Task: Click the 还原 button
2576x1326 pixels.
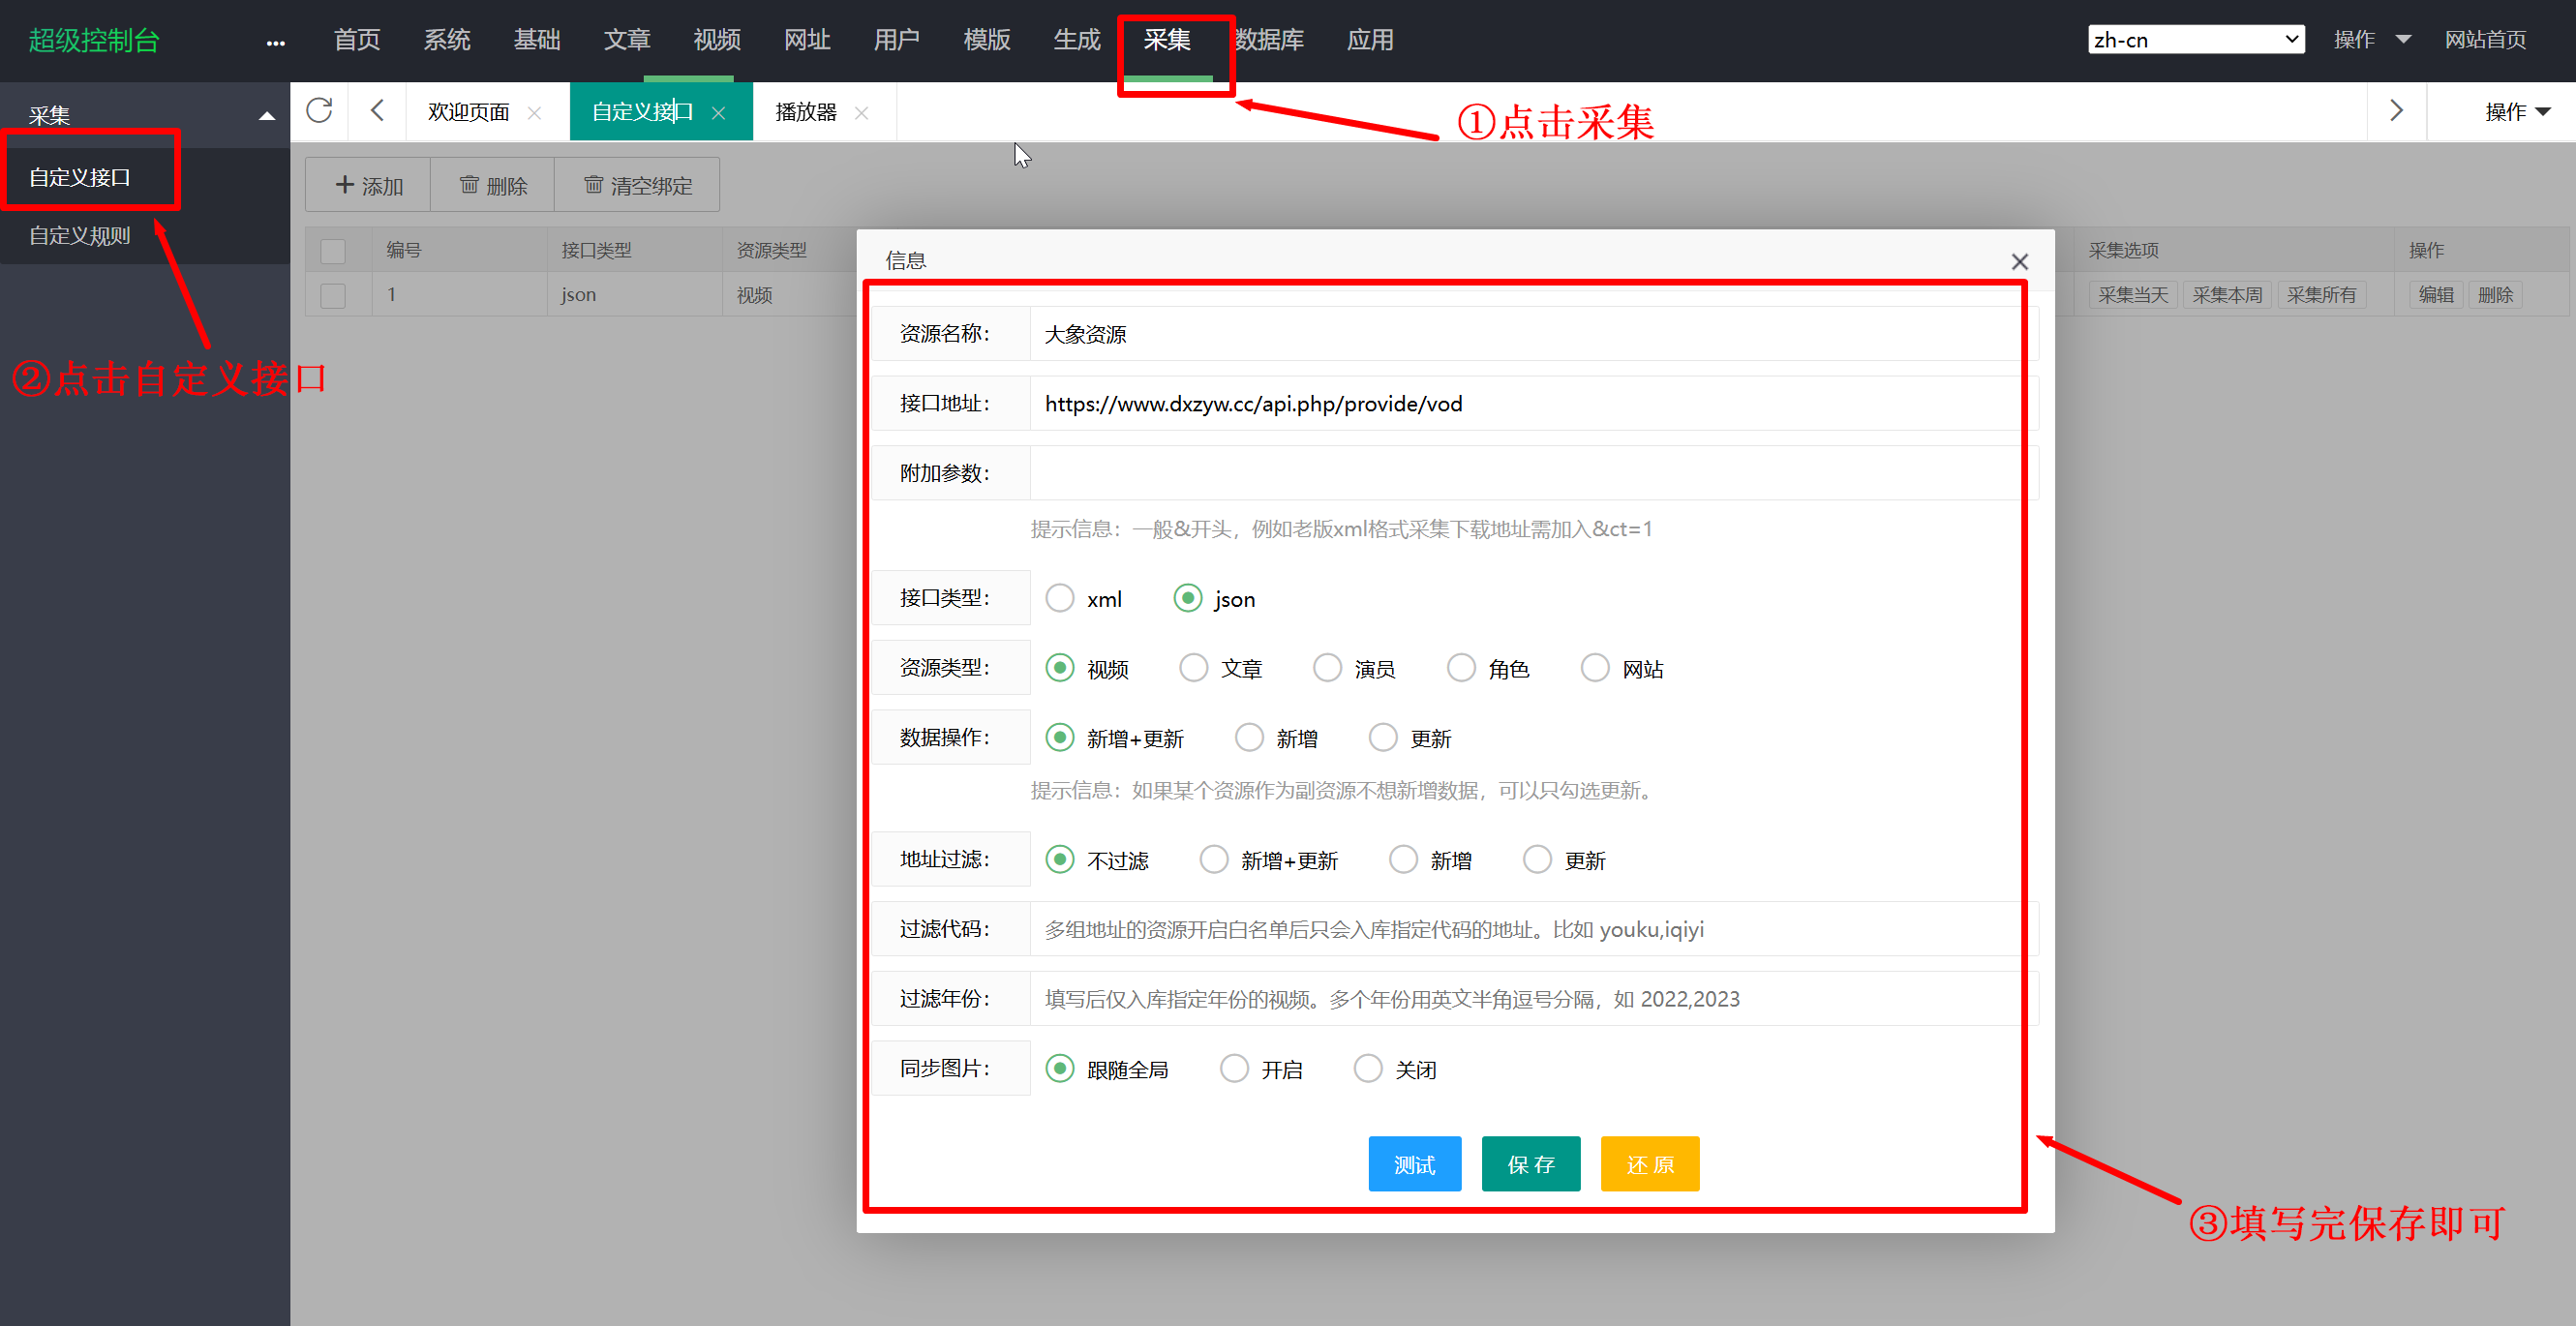Action: pos(1650,1164)
